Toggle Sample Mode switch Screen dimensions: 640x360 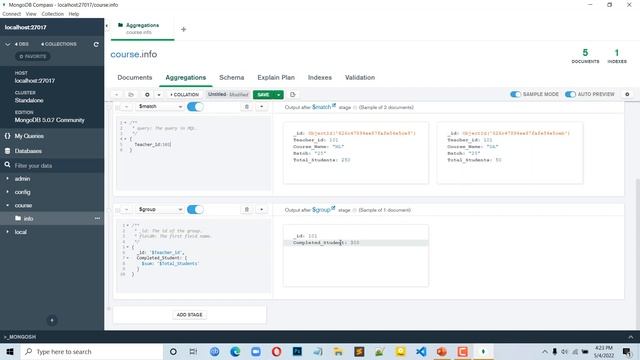pyautogui.click(x=516, y=94)
